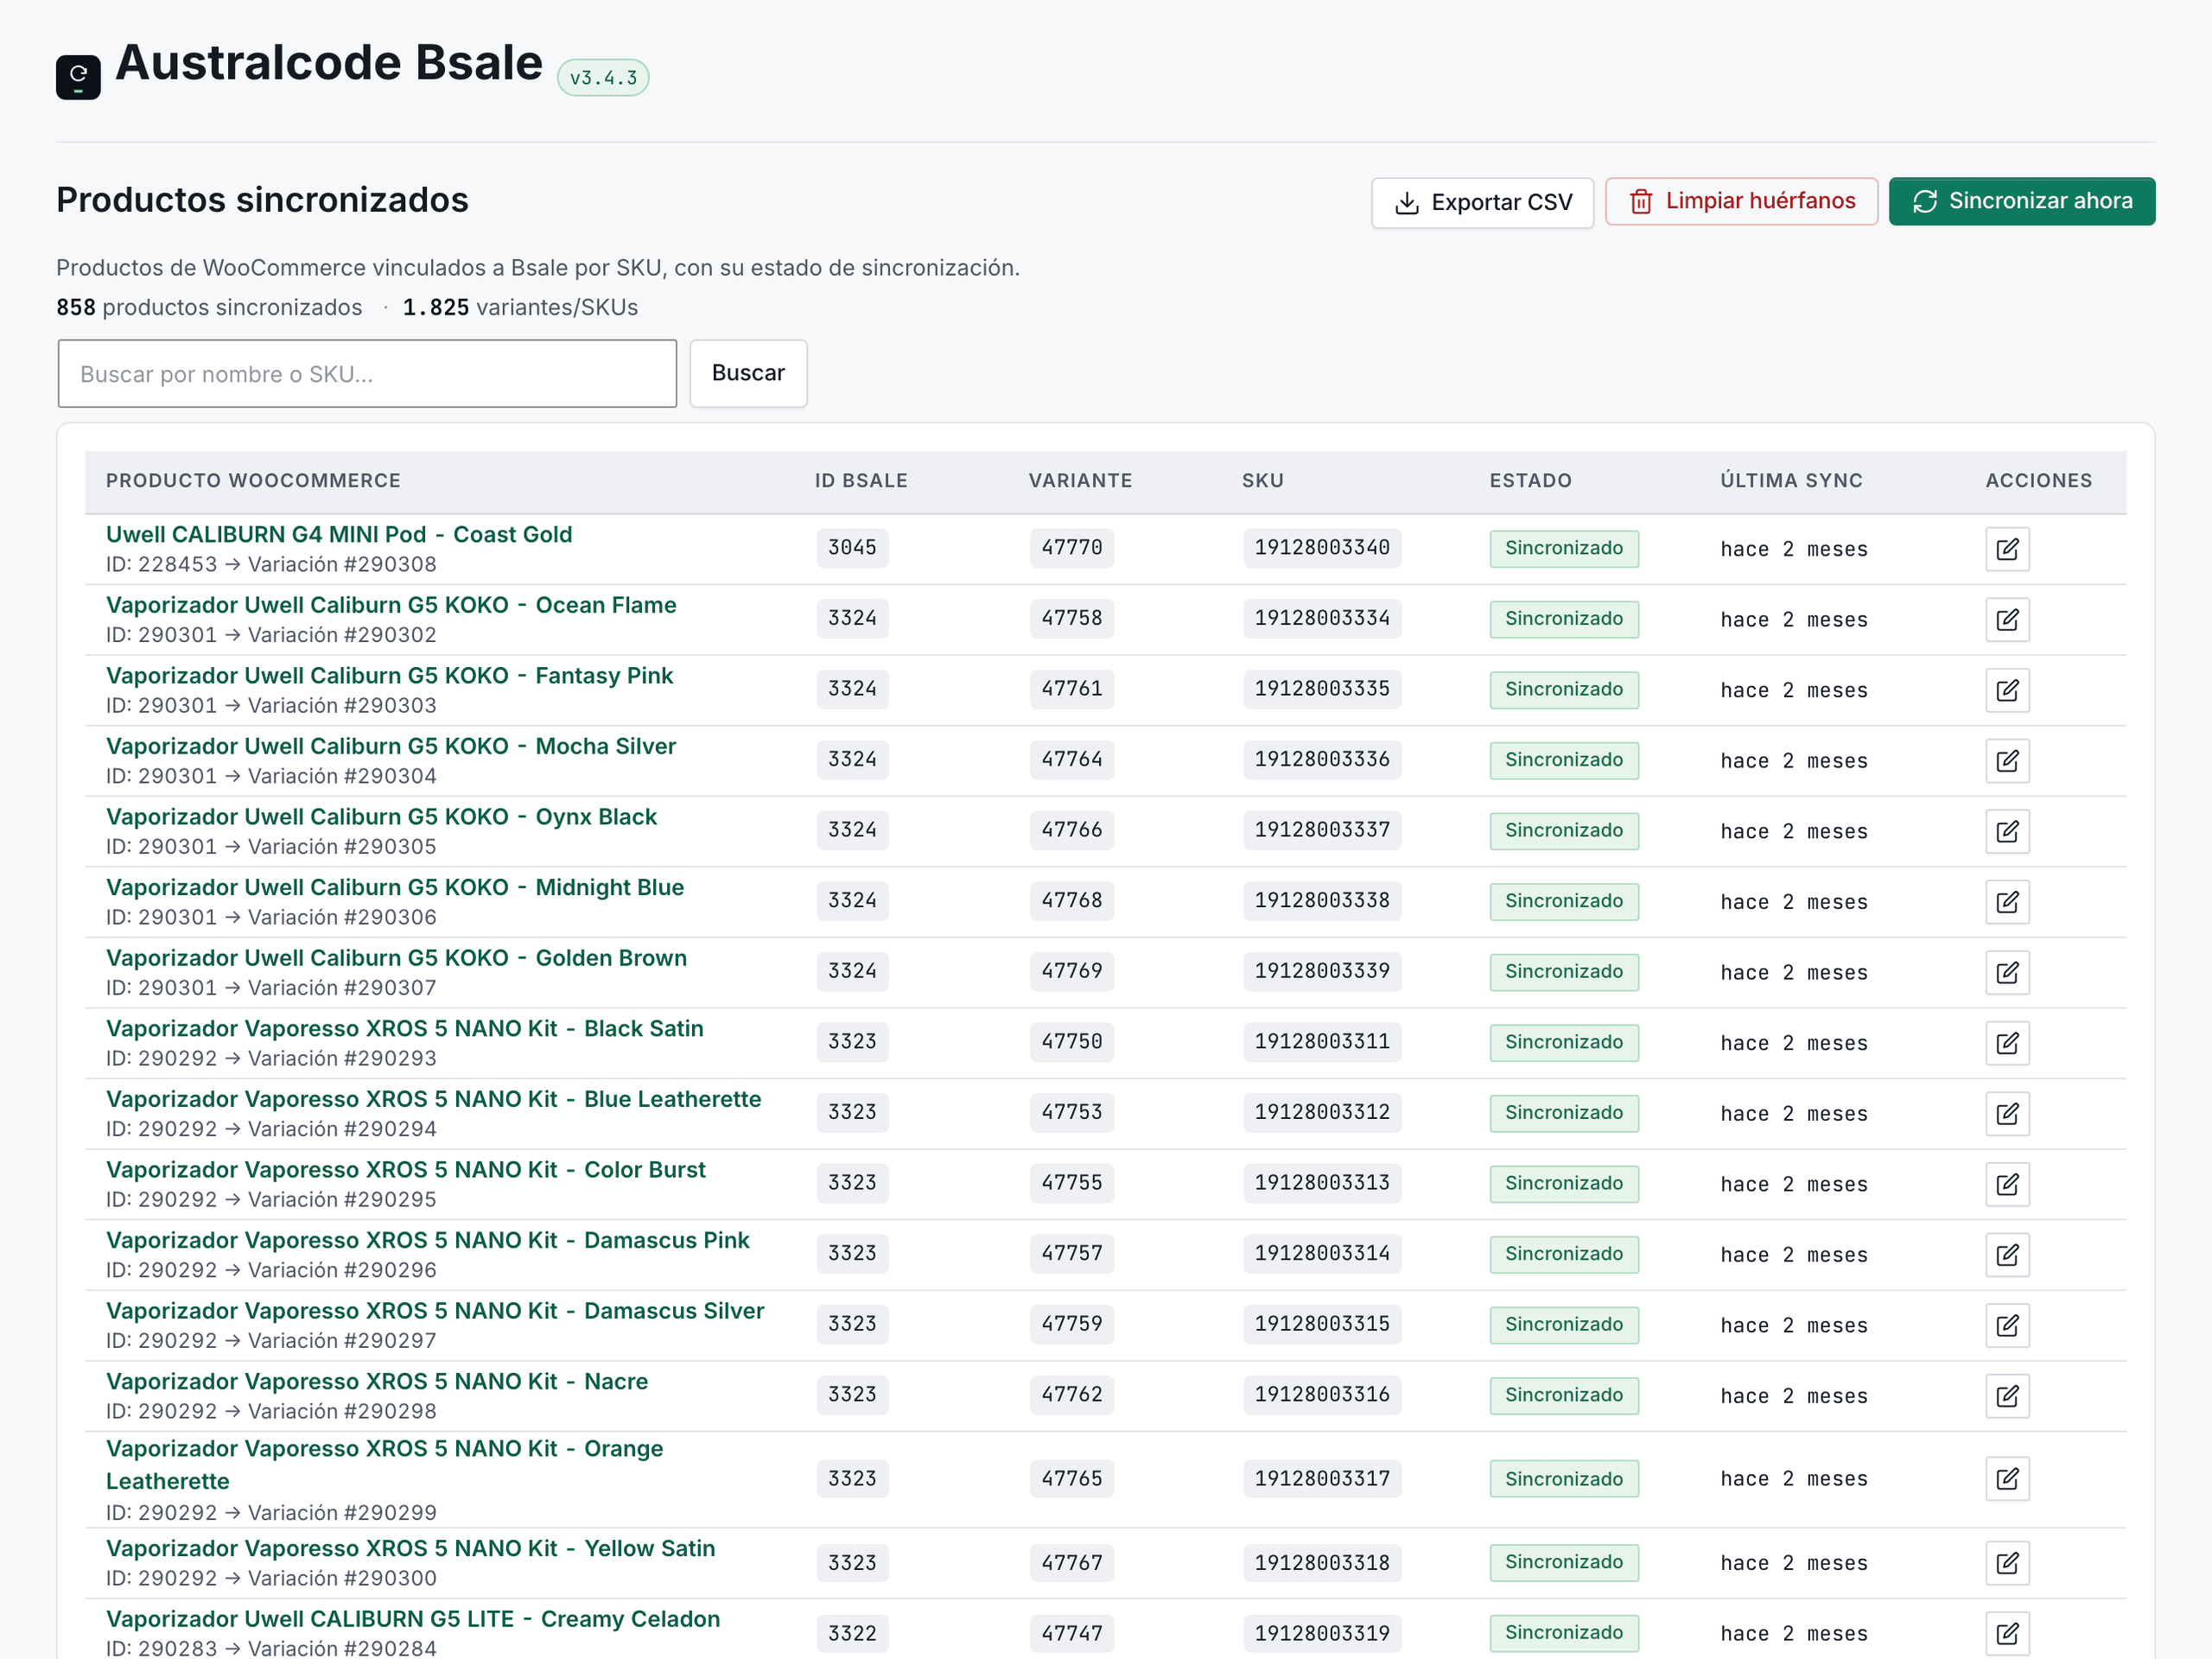The width and height of the screenshot is (2212, 1659).
Task: Click SKU 19128003319 cell
Action: tap(1322, 1633)
